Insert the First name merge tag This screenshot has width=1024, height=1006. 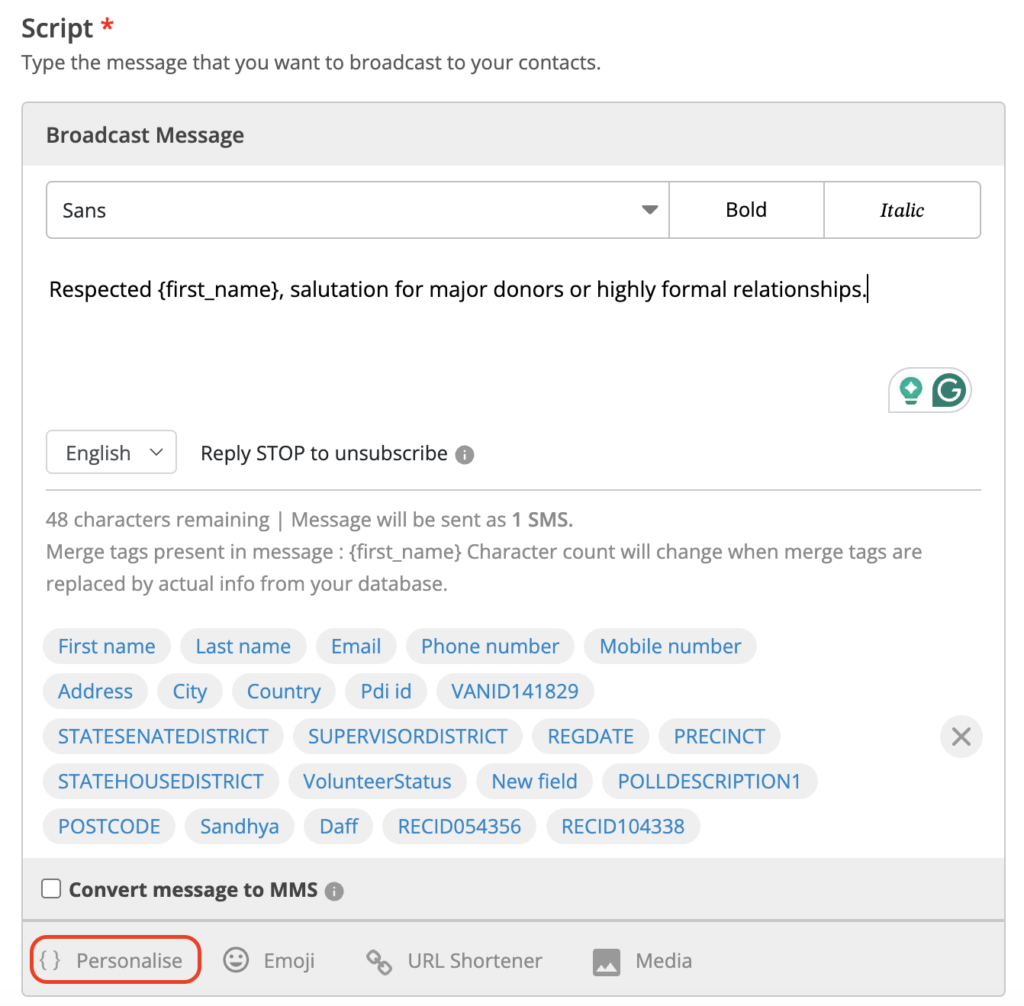(x=106, y=646)
